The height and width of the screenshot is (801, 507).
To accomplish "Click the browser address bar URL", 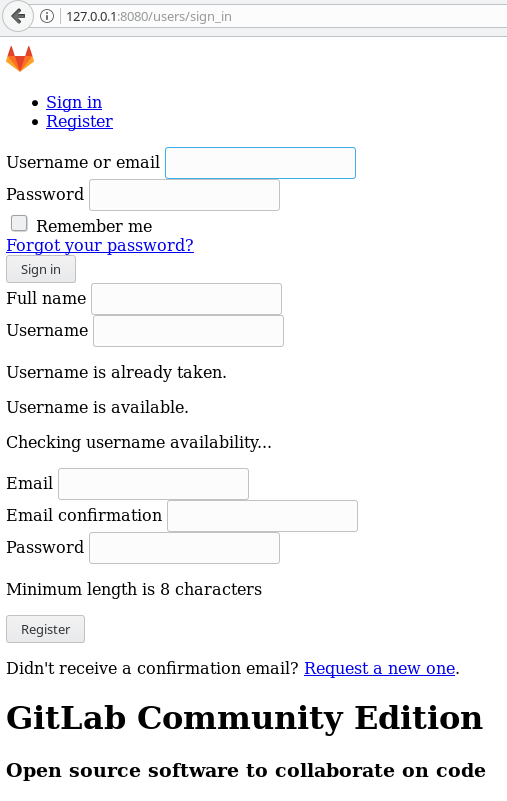I will pyautogui.click(x=149, y=16).
